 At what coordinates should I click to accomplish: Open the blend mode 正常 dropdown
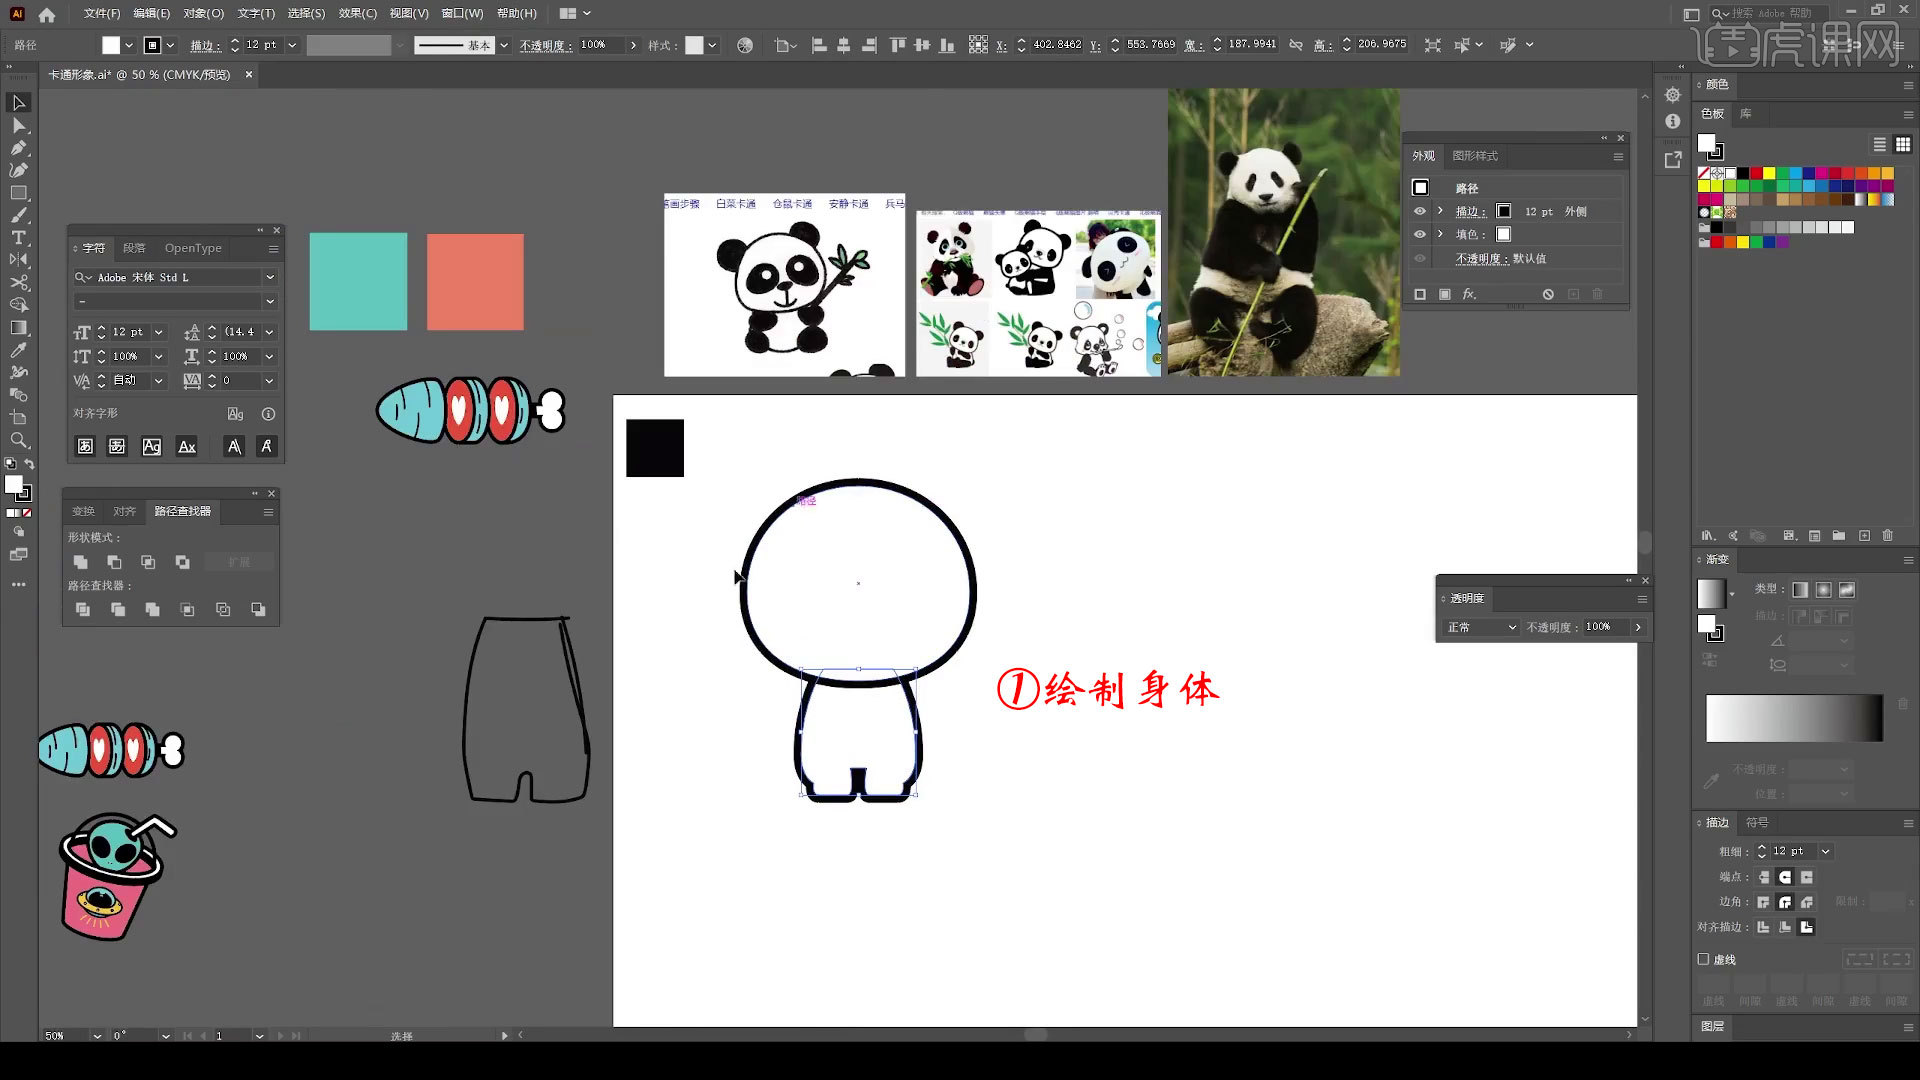(x=1482, y=627)
